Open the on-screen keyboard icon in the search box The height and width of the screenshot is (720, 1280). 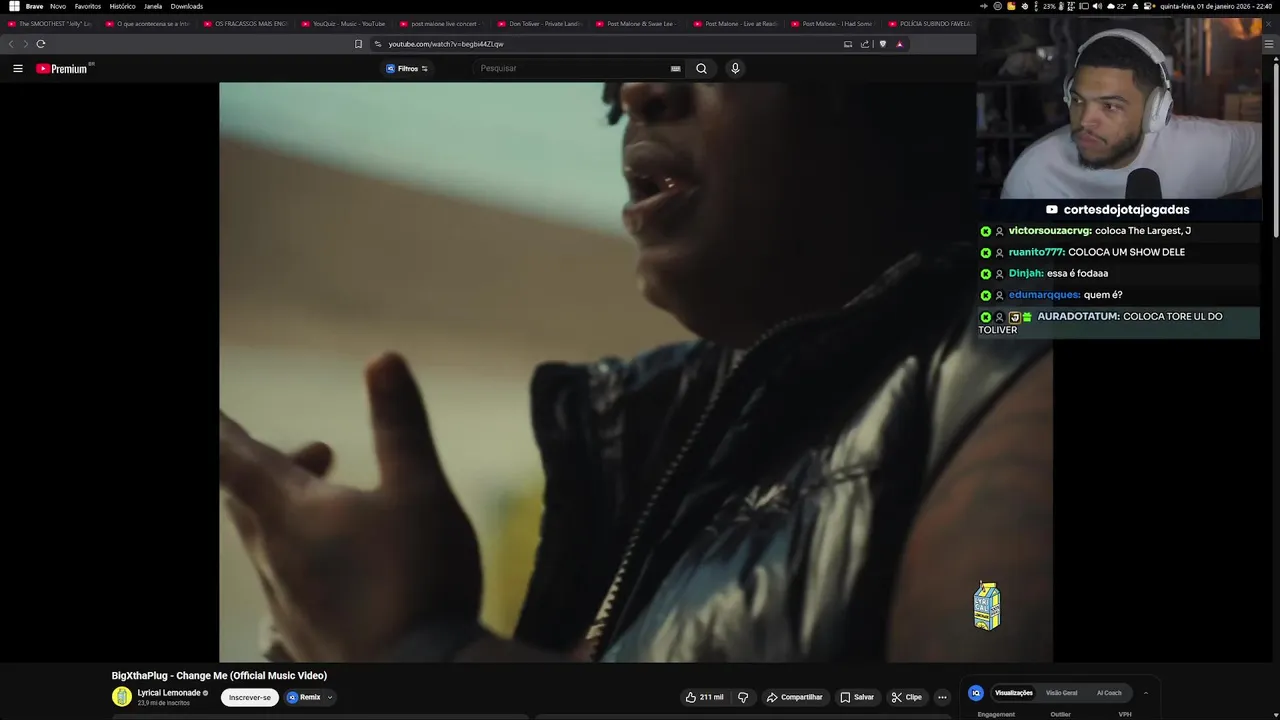point(676,69)
